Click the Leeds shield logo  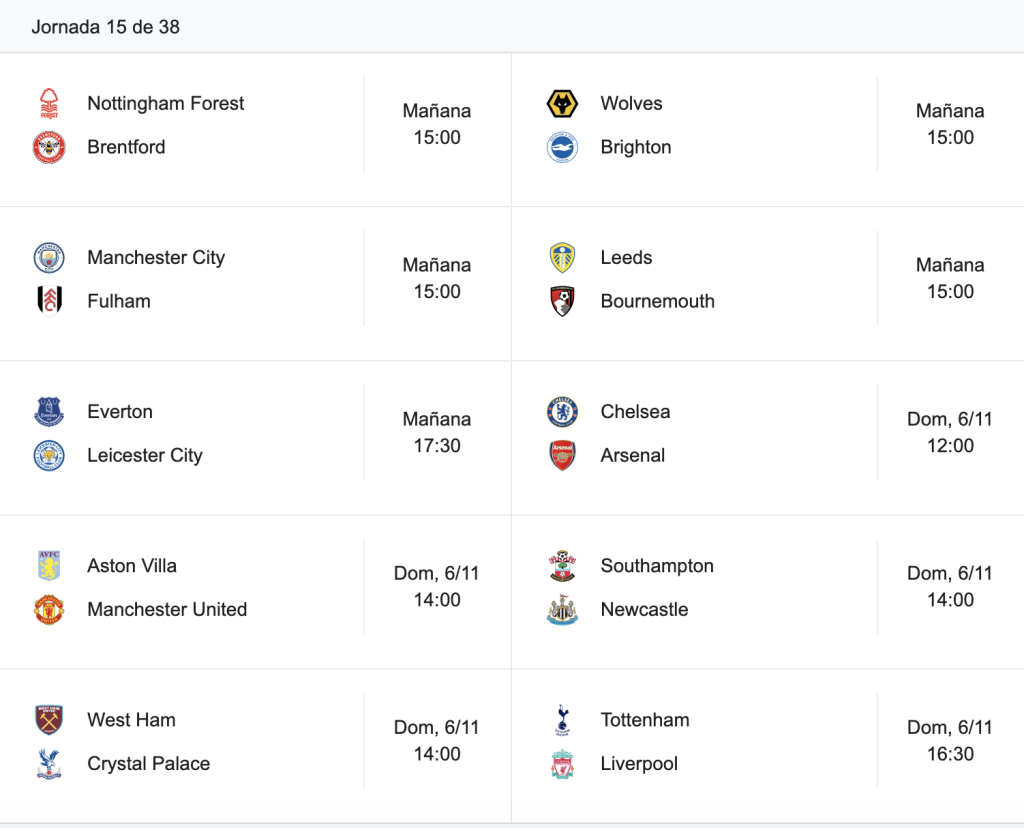coord(562,257)
